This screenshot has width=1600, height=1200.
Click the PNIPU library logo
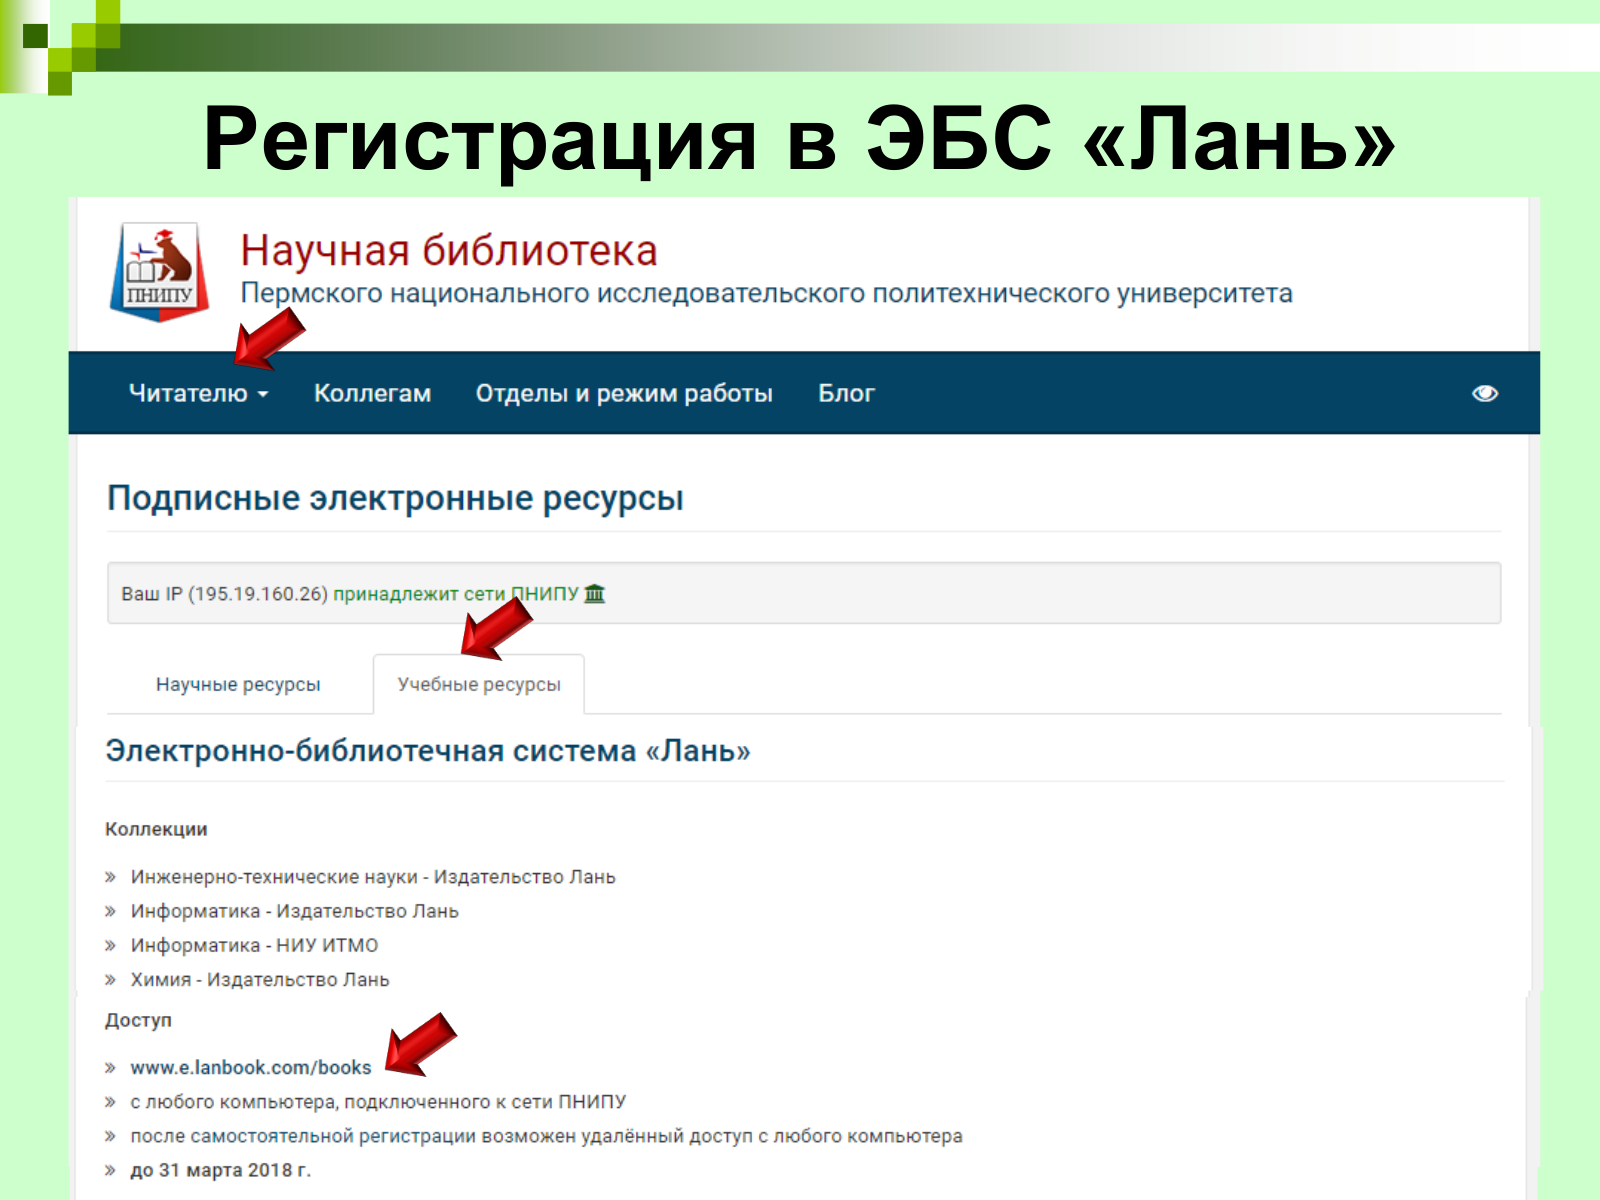click(x=160, y=271)
